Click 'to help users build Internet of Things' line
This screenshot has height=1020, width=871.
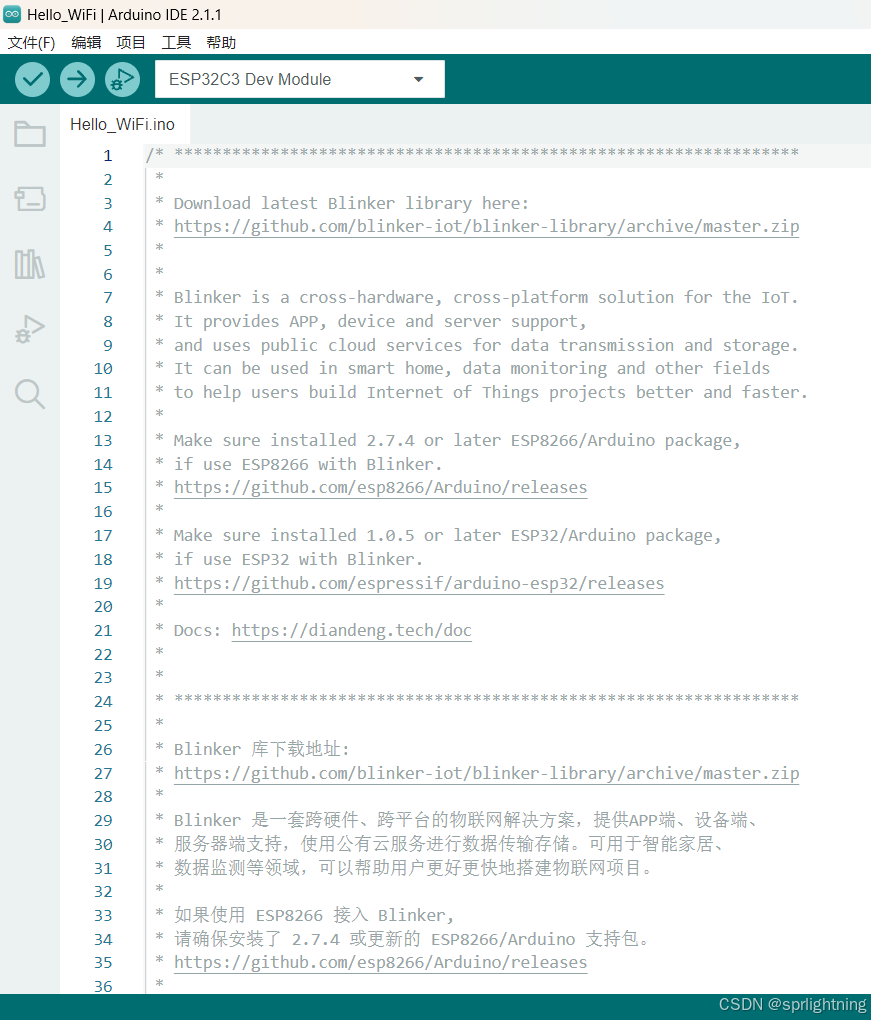tap(490, 392)
